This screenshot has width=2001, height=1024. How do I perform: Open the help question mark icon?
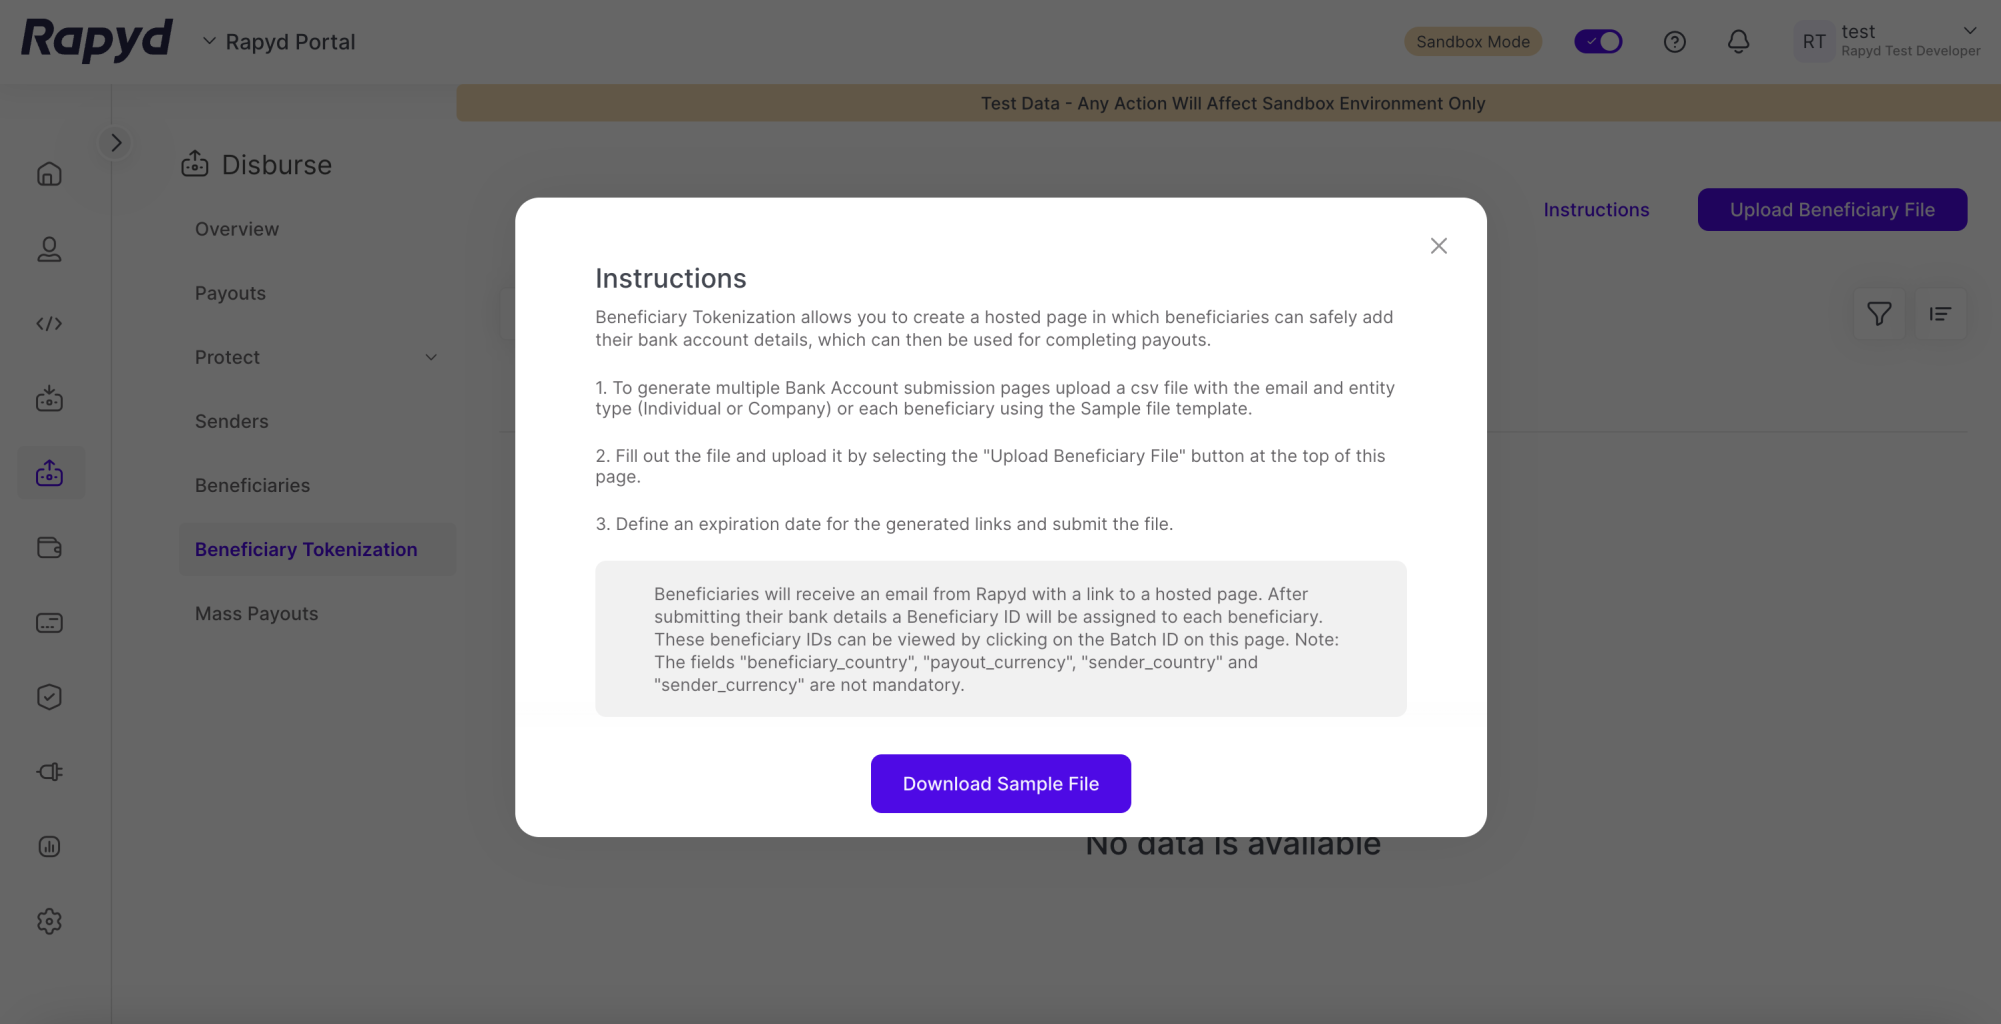click(x=1674, y=42)
